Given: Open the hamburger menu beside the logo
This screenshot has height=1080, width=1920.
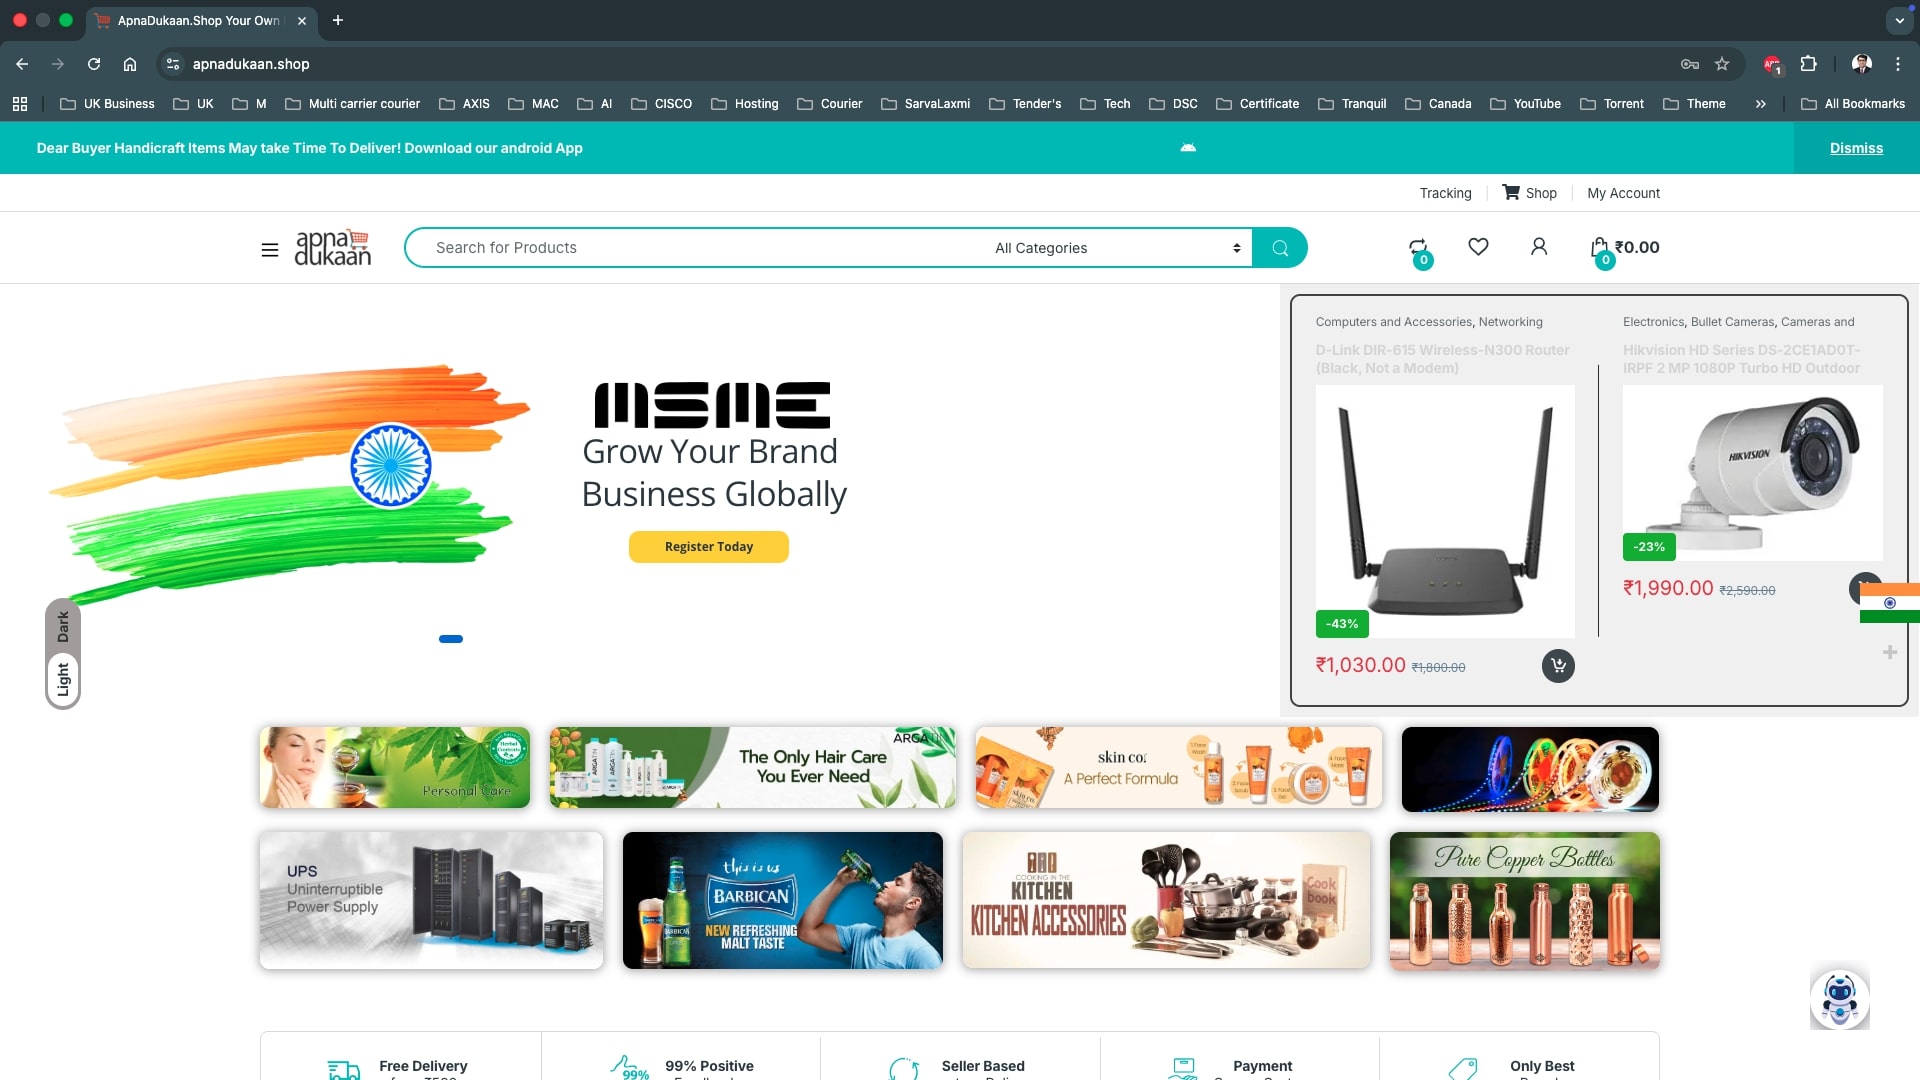Looking at the screenshot, I should click(269, 249).
